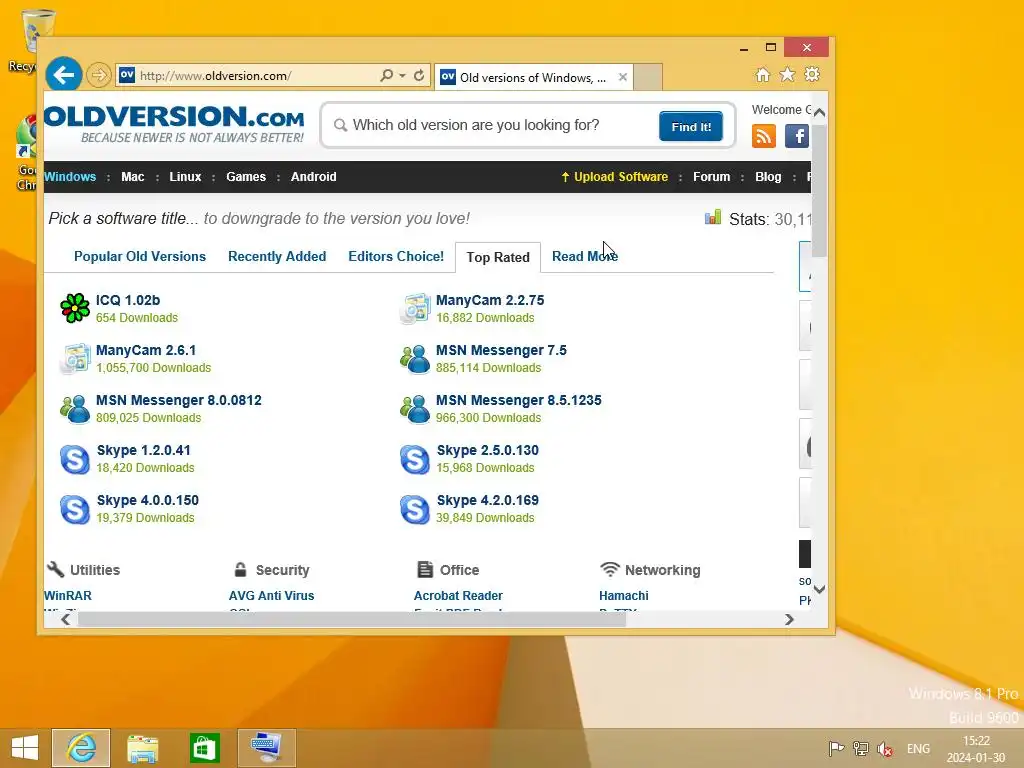Click the browser Forward arrow button

tap(99, 75)
